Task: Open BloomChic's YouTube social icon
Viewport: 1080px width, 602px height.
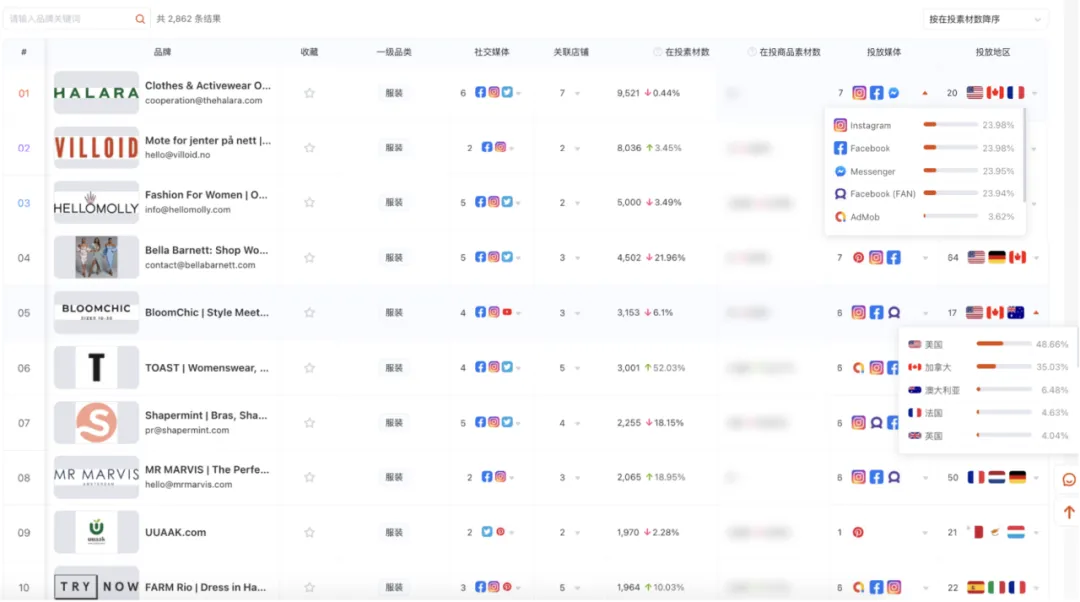Action: click(507, 312)
